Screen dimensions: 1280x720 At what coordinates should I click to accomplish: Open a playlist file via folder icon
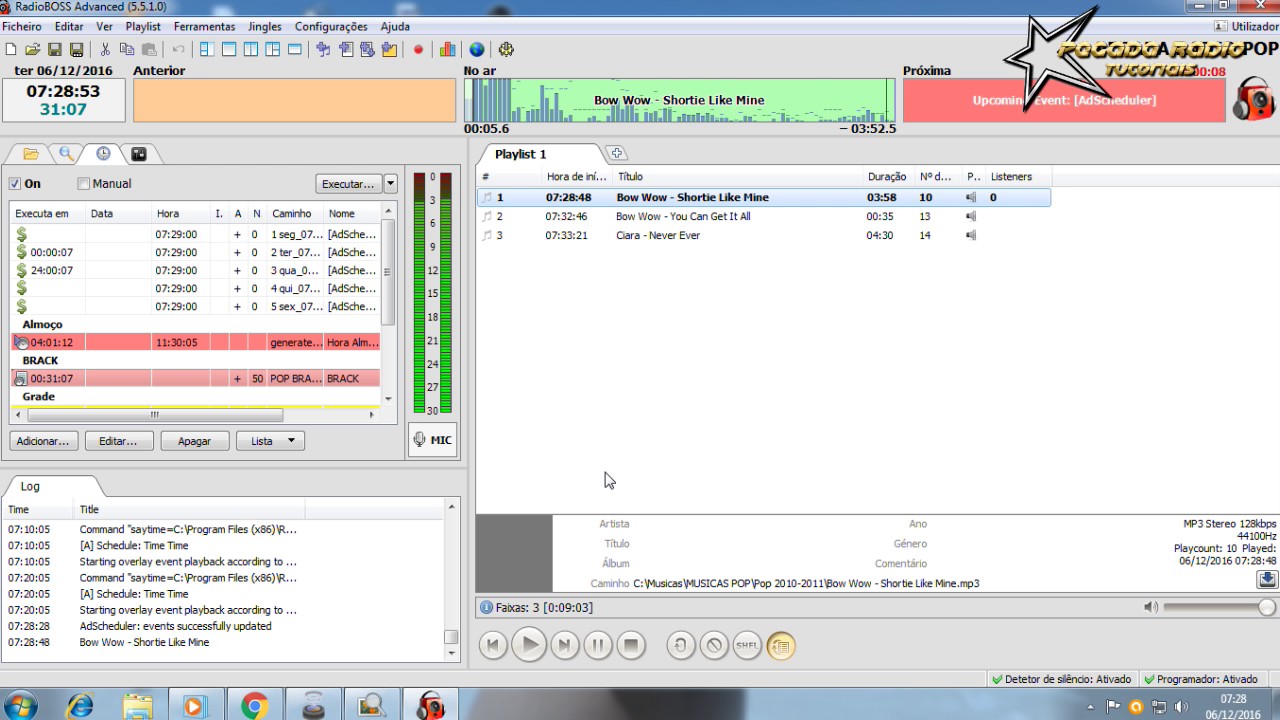[x=32, y=49]
